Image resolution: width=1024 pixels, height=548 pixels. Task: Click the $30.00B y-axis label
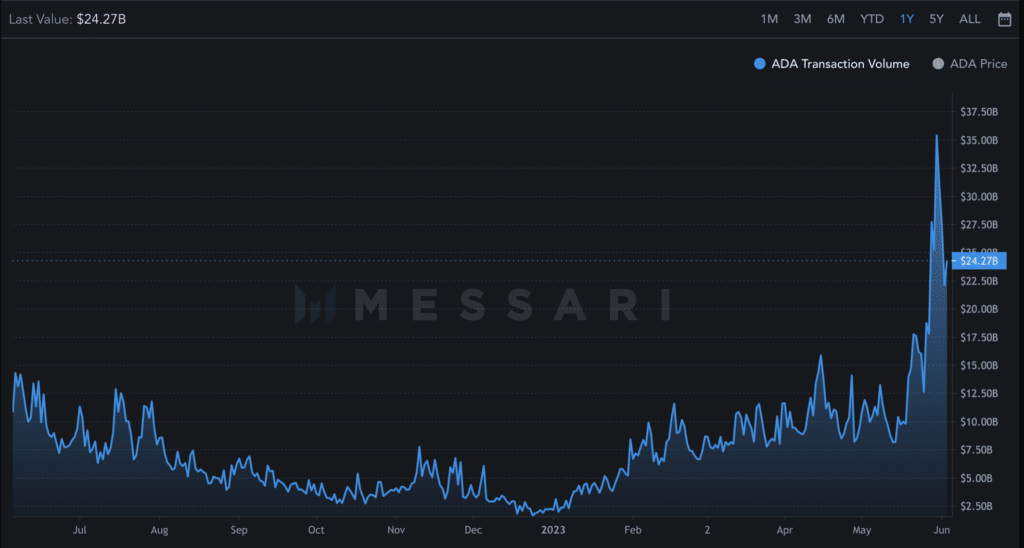pos(979,197)
